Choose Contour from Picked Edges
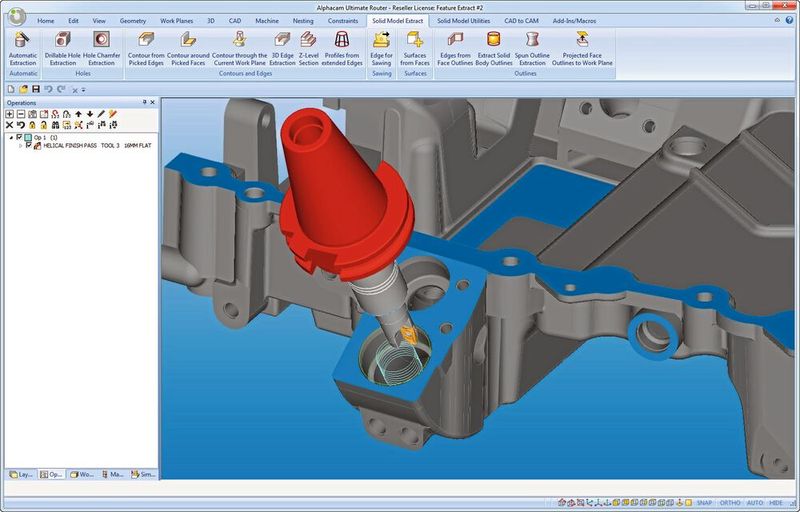800x512 pixels. tap(146, 49)
